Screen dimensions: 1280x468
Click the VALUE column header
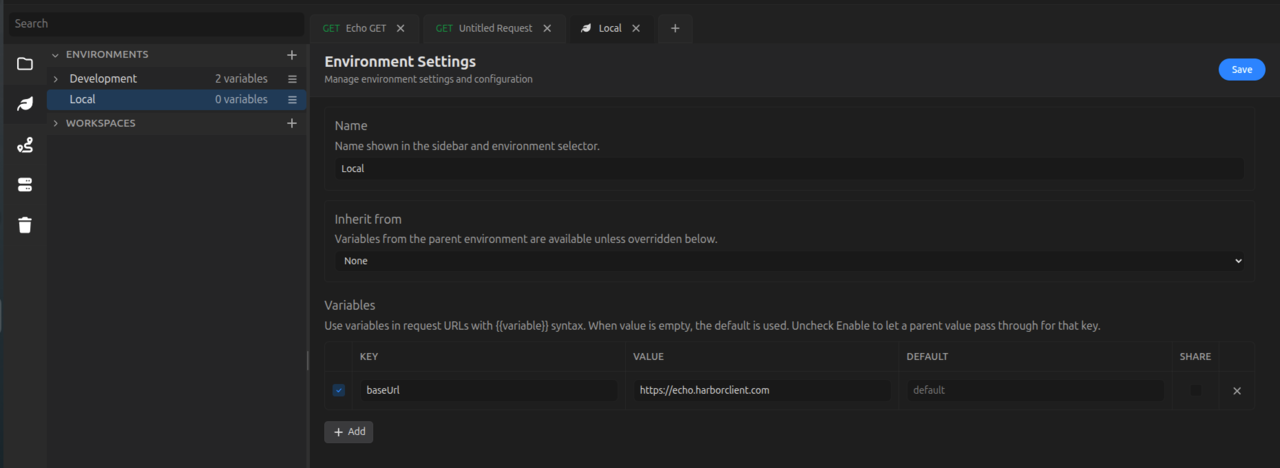(x=648, y=357)
